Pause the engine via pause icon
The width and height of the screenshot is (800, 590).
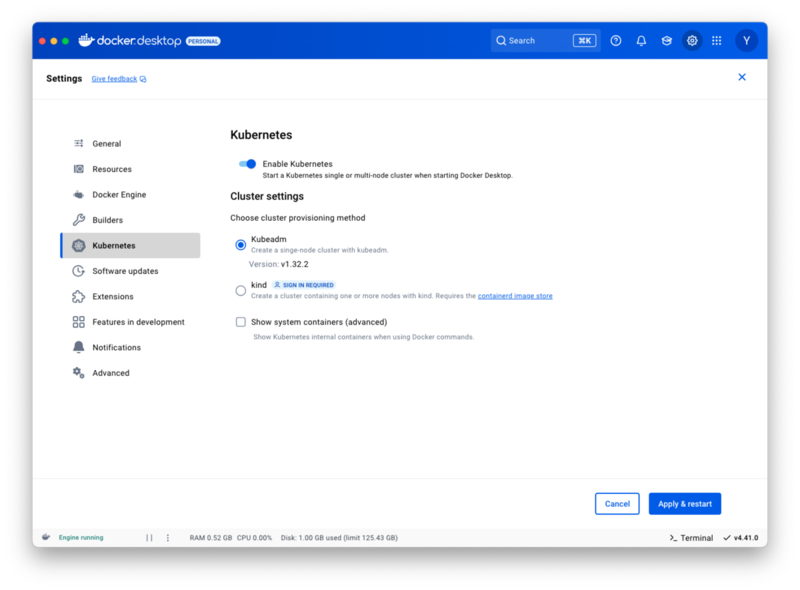[149, 537]
